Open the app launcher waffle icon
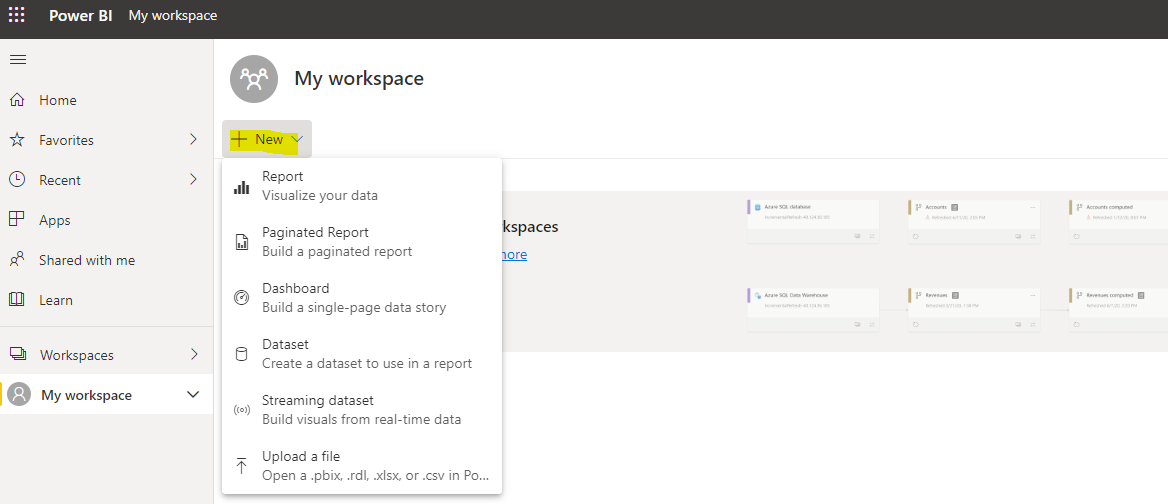Image resolution: width=1168 pixels, height=504 pixels. pyautogui.click(x=17, y=15)
